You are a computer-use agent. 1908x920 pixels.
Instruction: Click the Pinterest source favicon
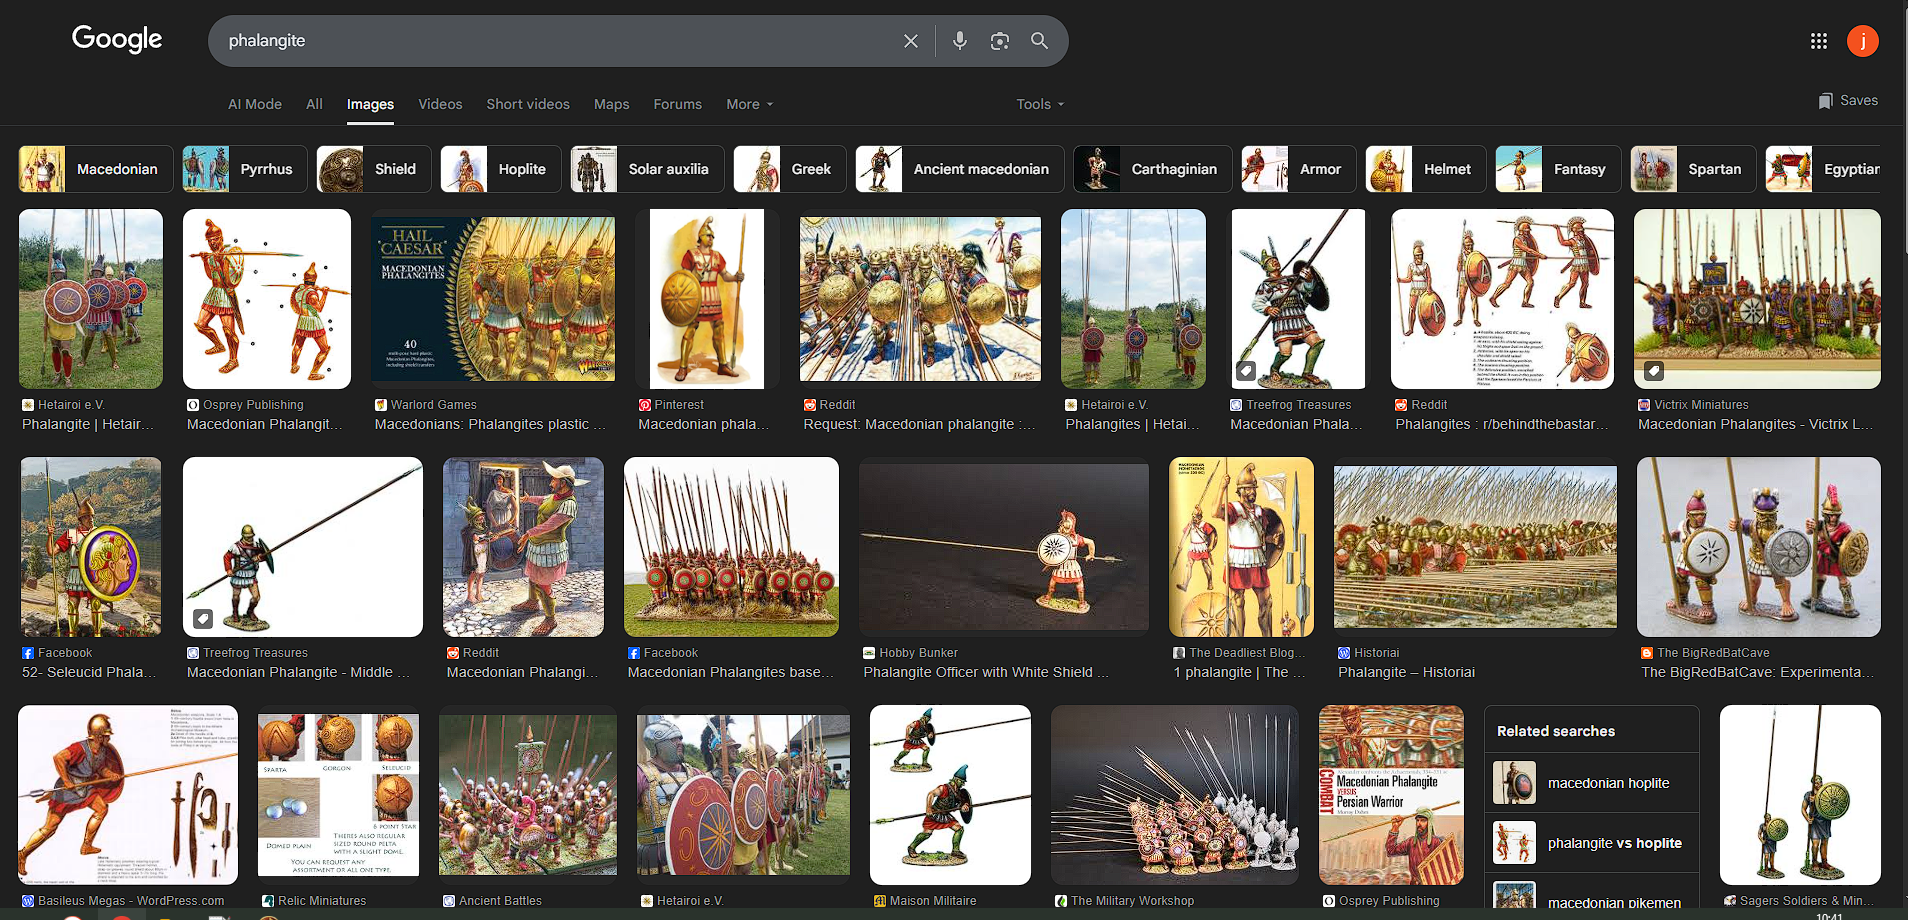click(x=645, y=405)
